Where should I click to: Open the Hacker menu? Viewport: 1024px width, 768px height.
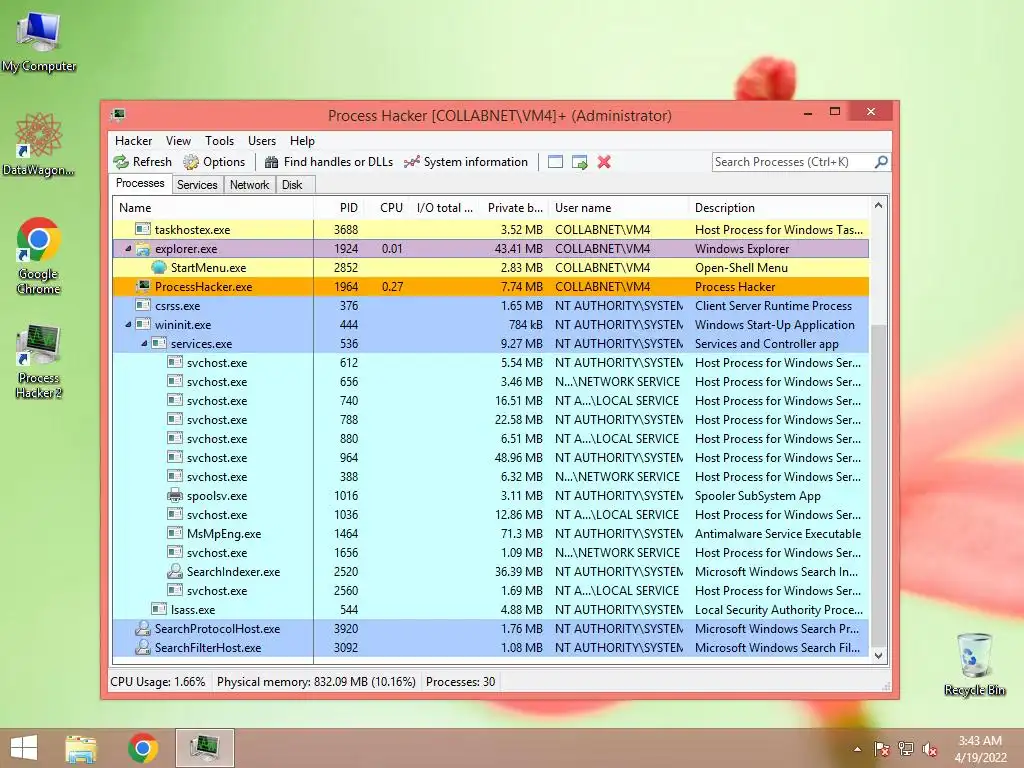(x=133, y=140)
